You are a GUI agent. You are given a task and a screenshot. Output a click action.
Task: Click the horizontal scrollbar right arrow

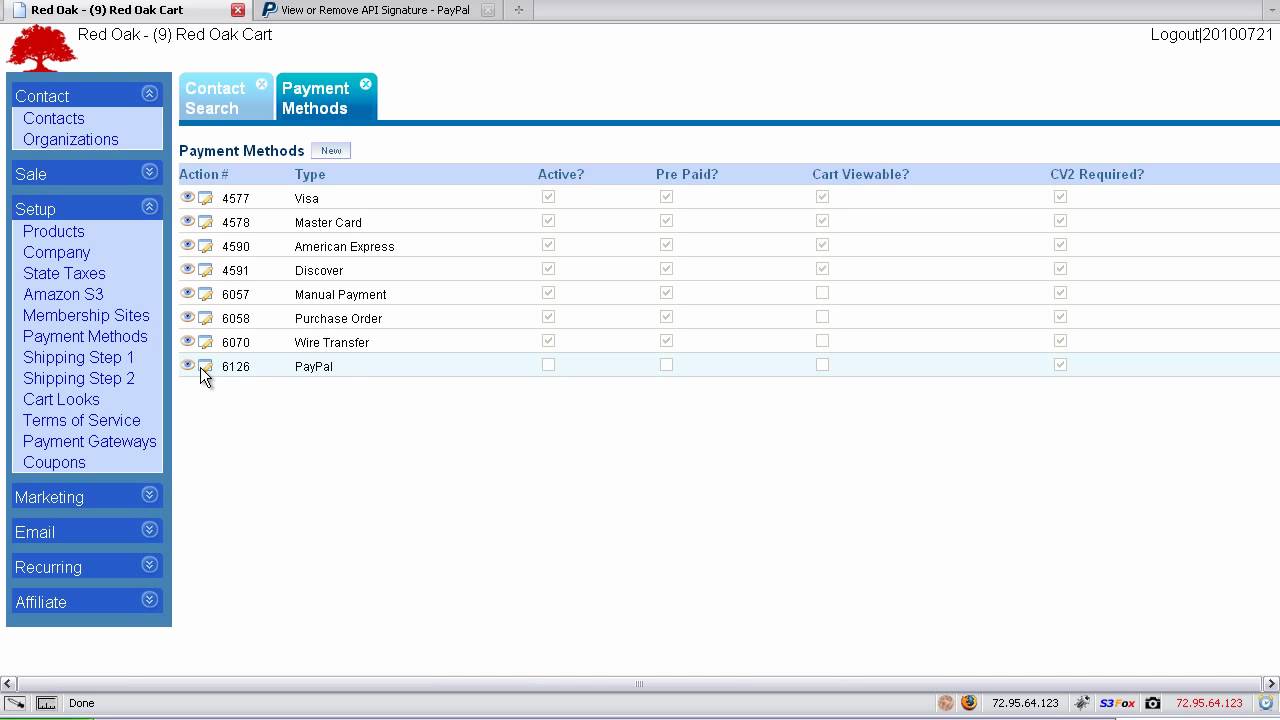click(x=1272, y=684)
